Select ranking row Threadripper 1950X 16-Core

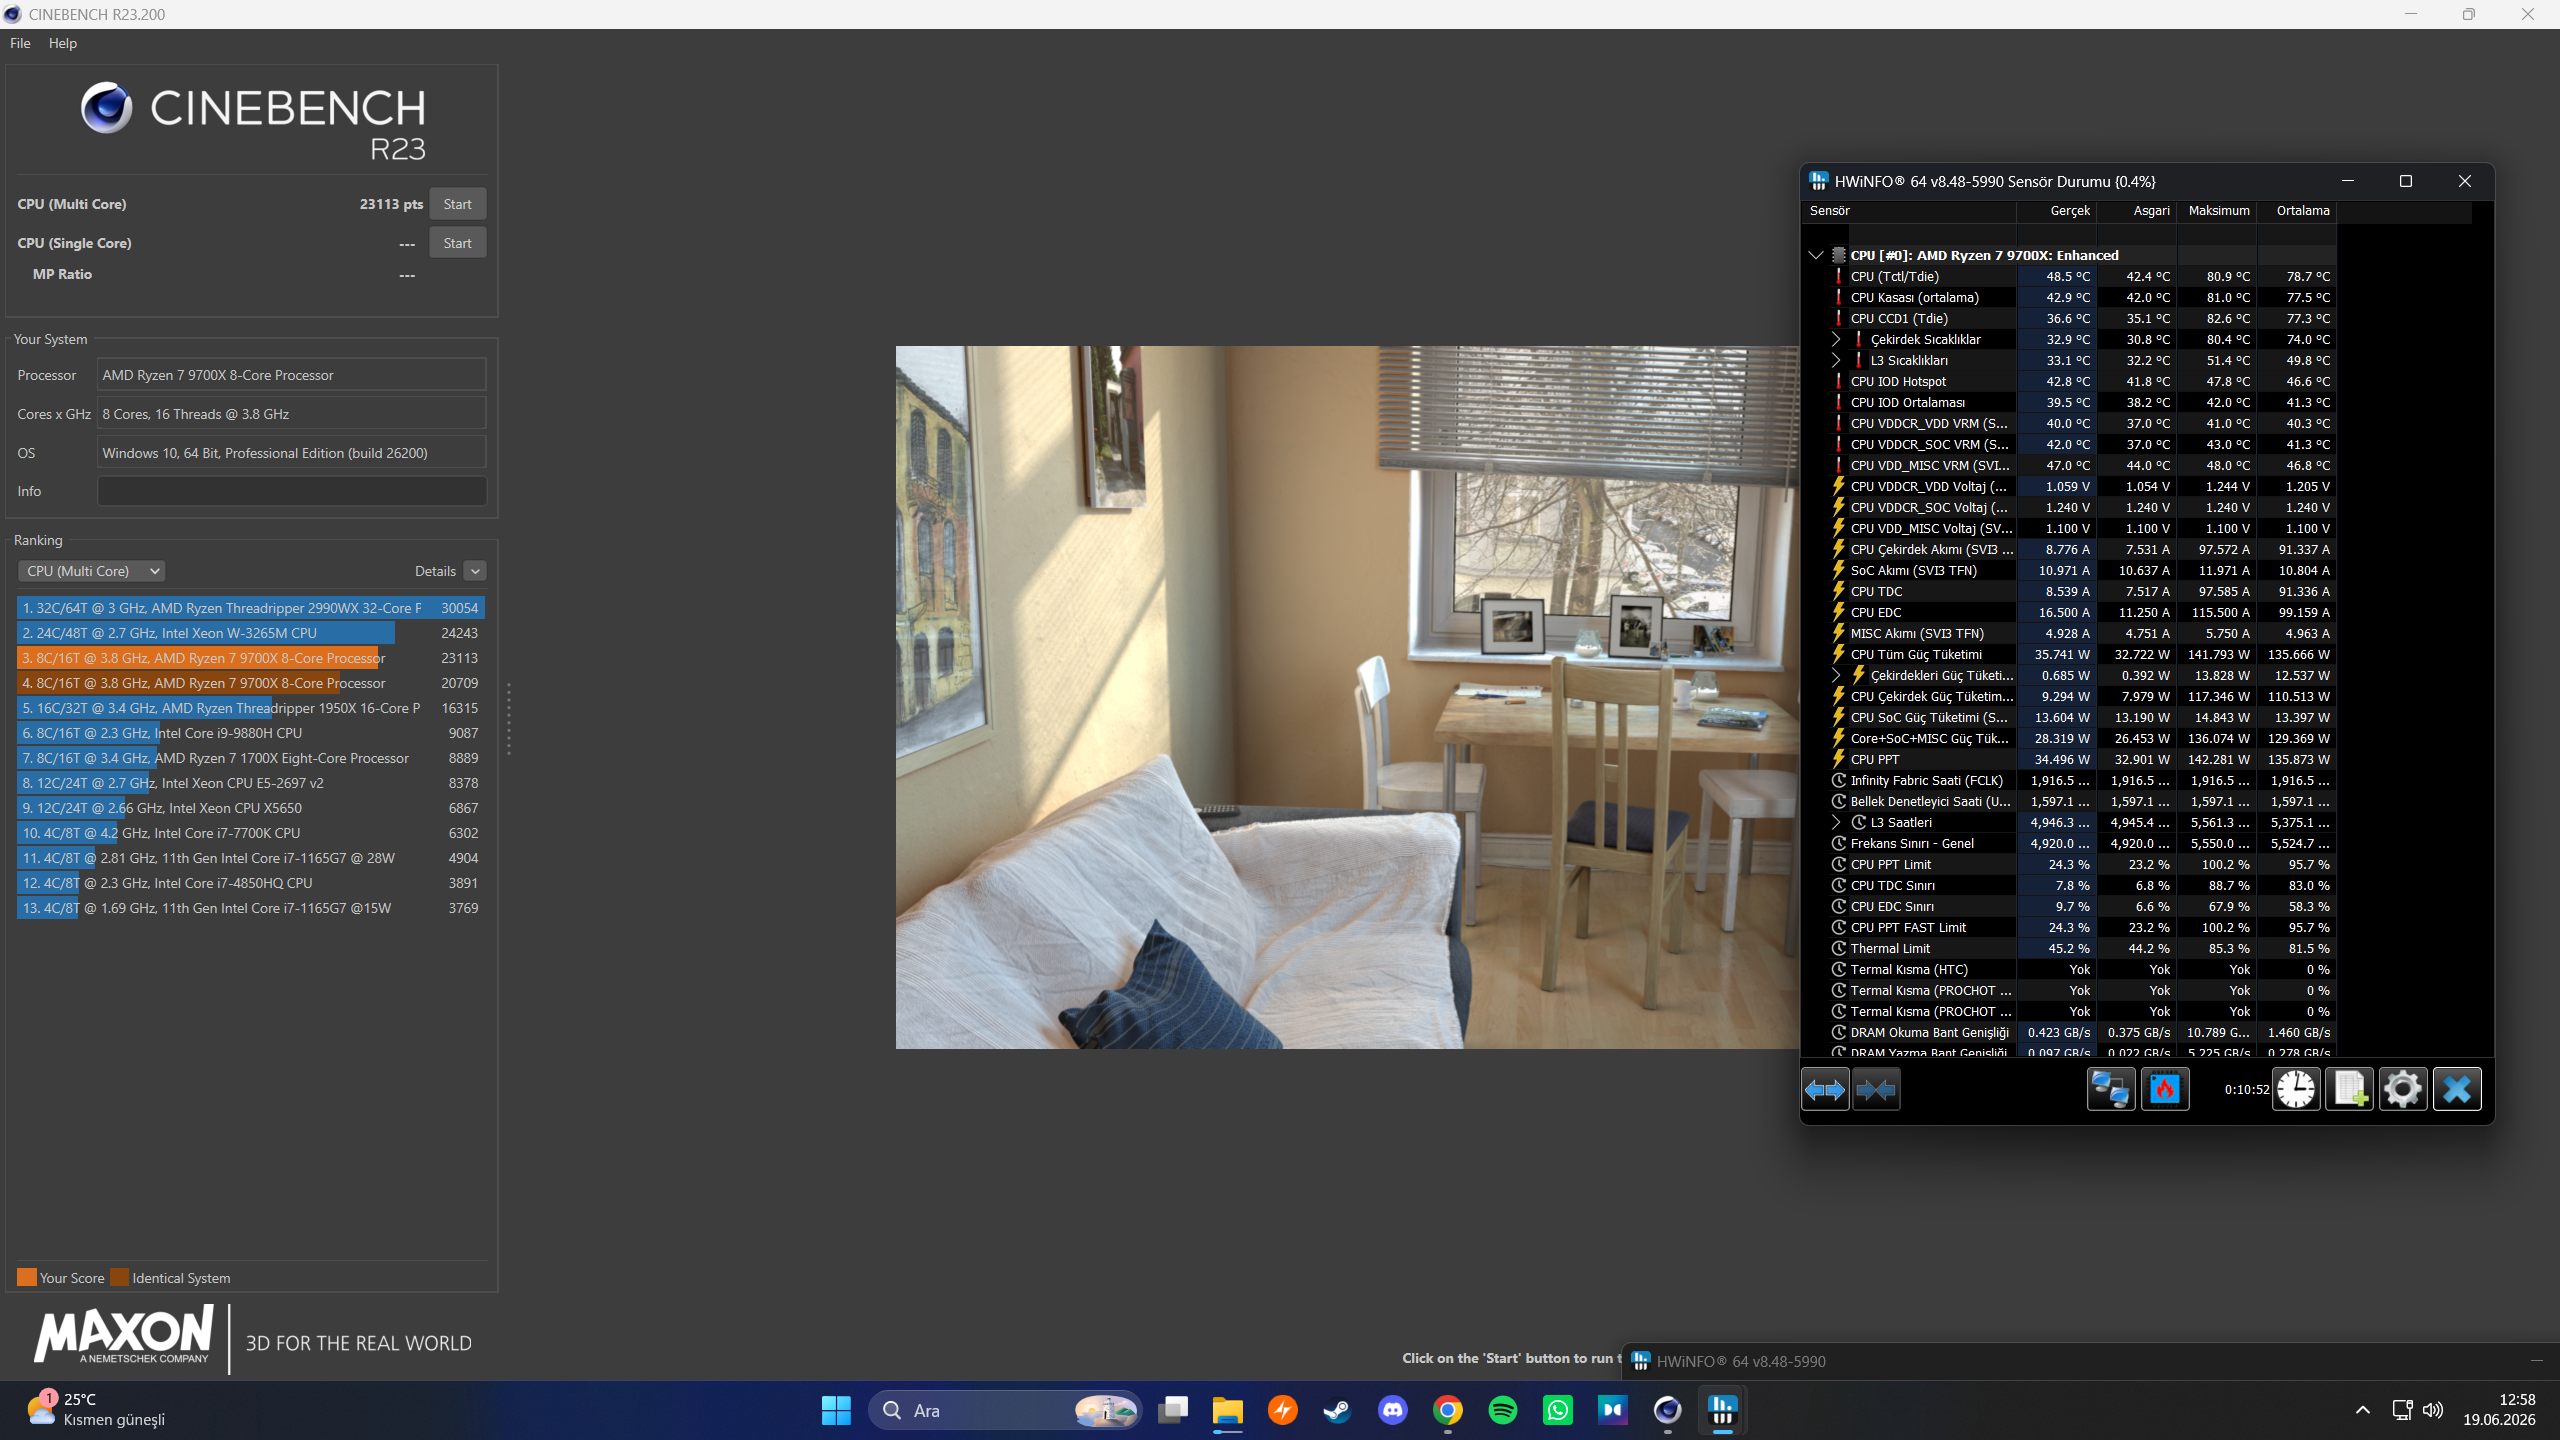coord(251,708)
